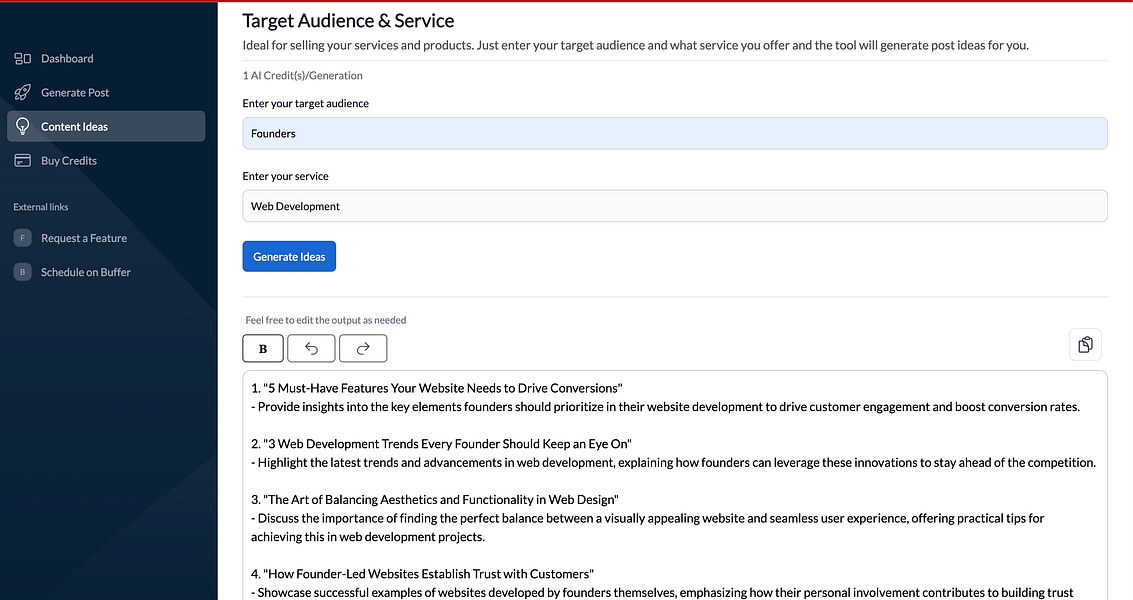
Task: Click the service field containing Web Development
Action: point(674,207)
